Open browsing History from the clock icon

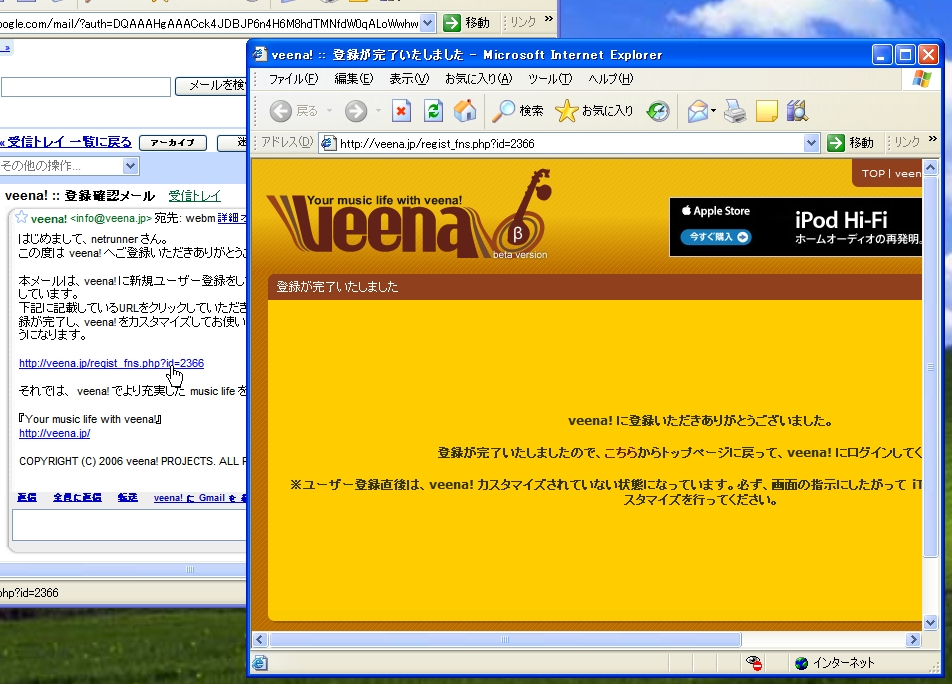pos(658,111)
